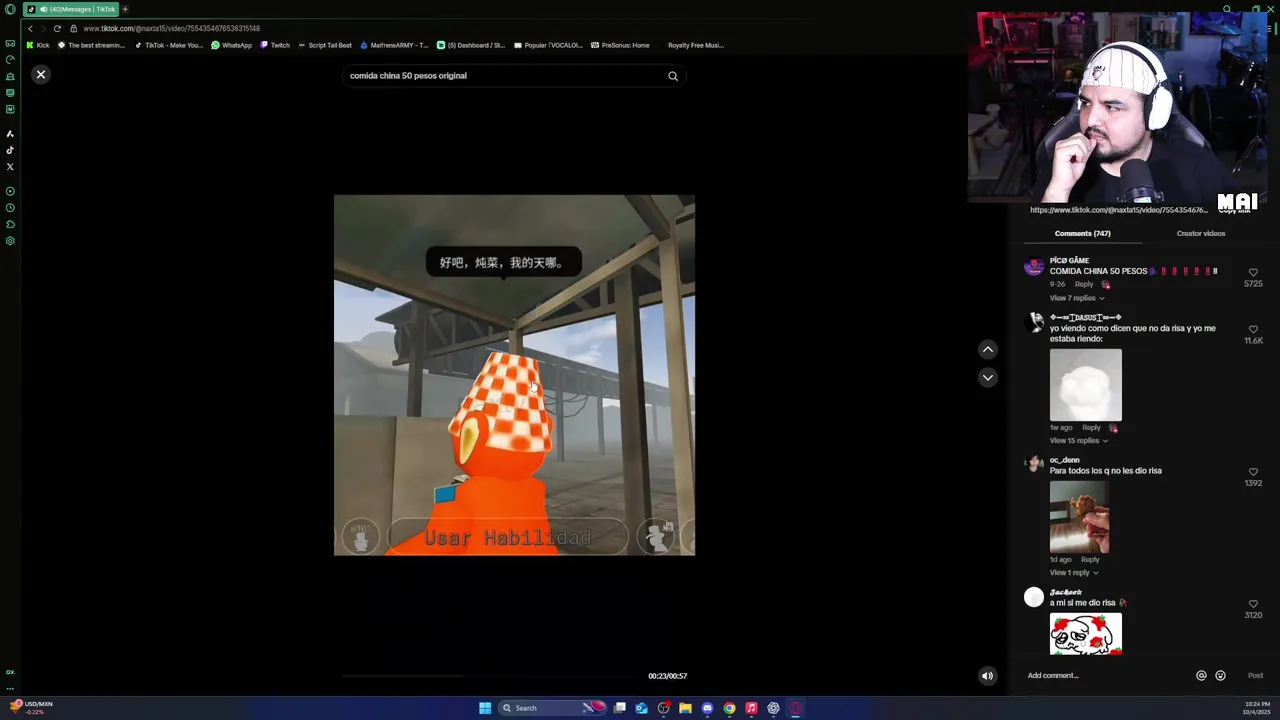Open Jackeek profile avatar
Screen dimensions: 1280x720
[x=1034, y=597]
